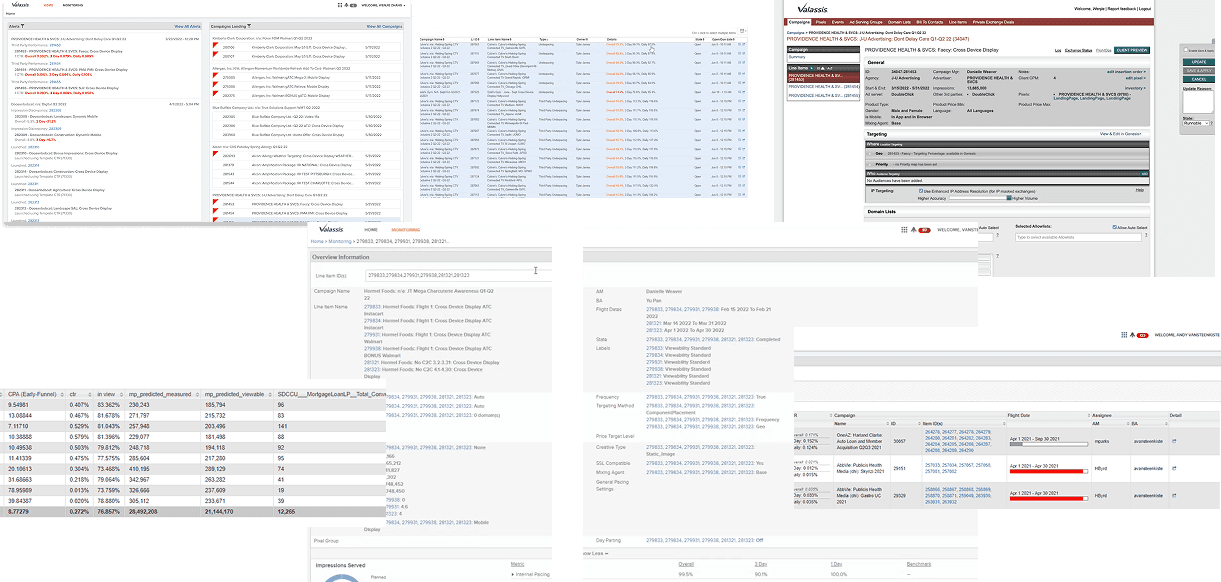The height and width of the screenshot is (582, 1221).
Task: Open MONITORING in the dashboard top navigation
Action: [x=73, y=5]
